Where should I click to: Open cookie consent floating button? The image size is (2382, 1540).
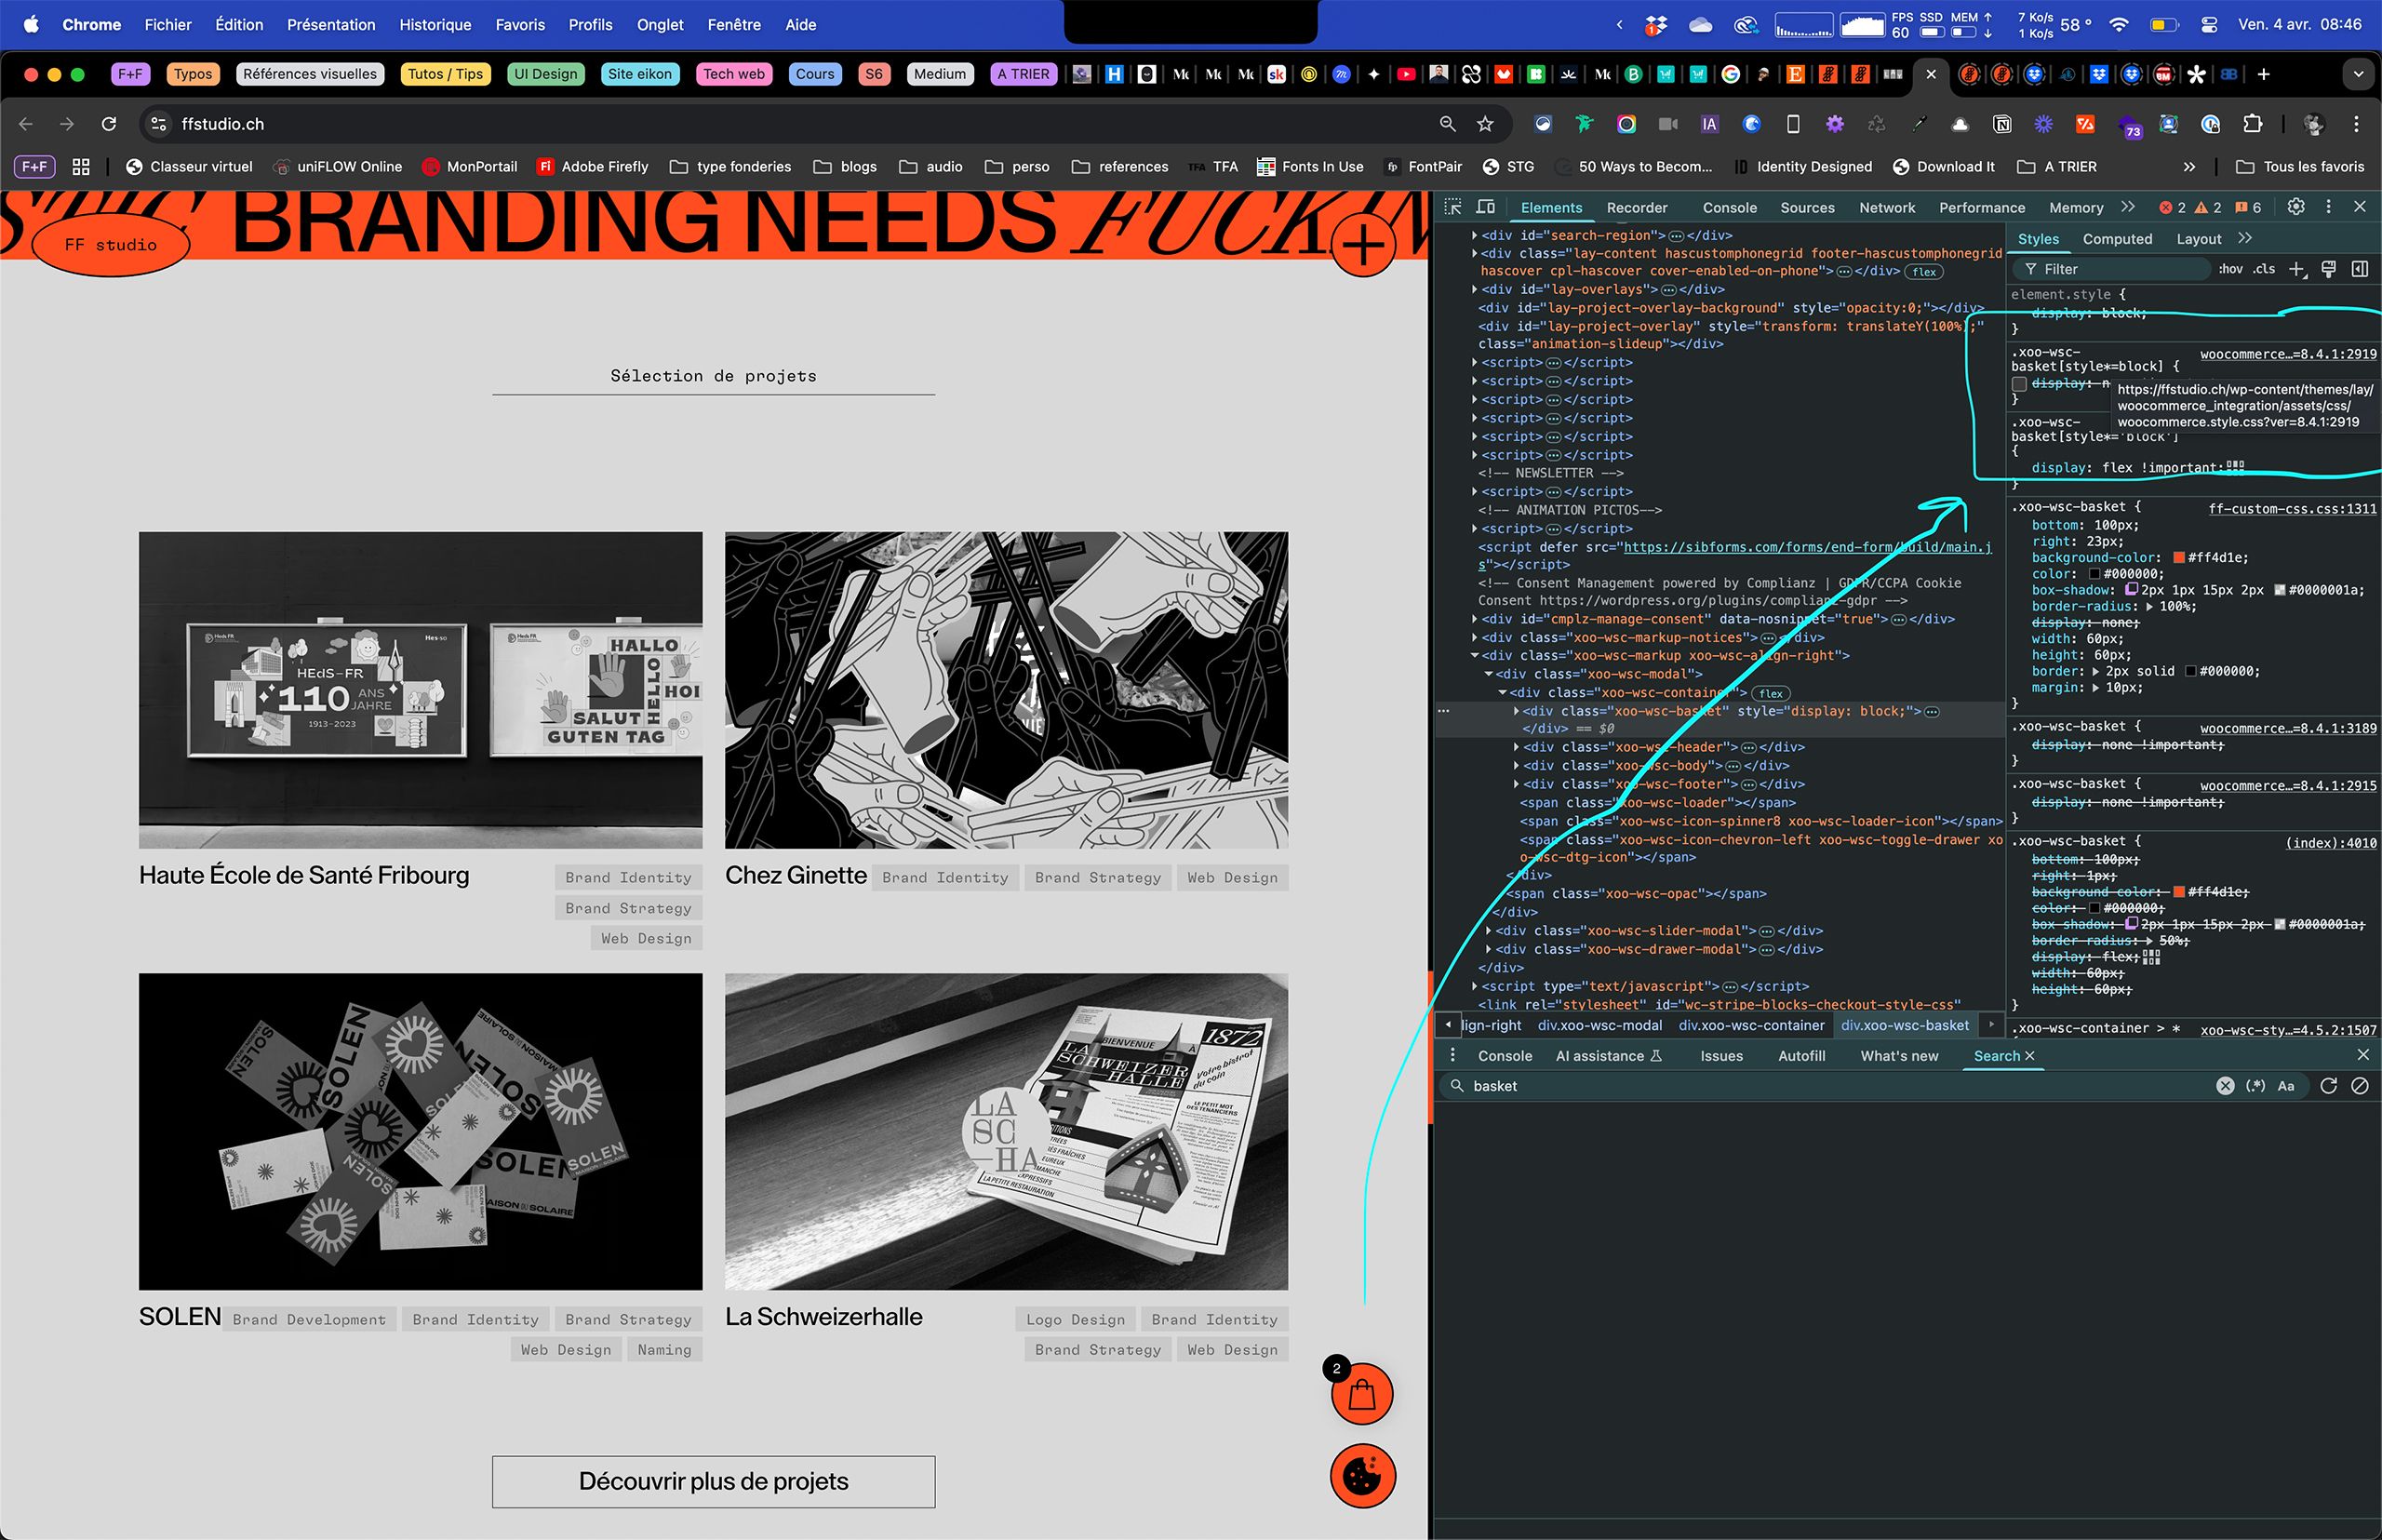point(1362,1476)
